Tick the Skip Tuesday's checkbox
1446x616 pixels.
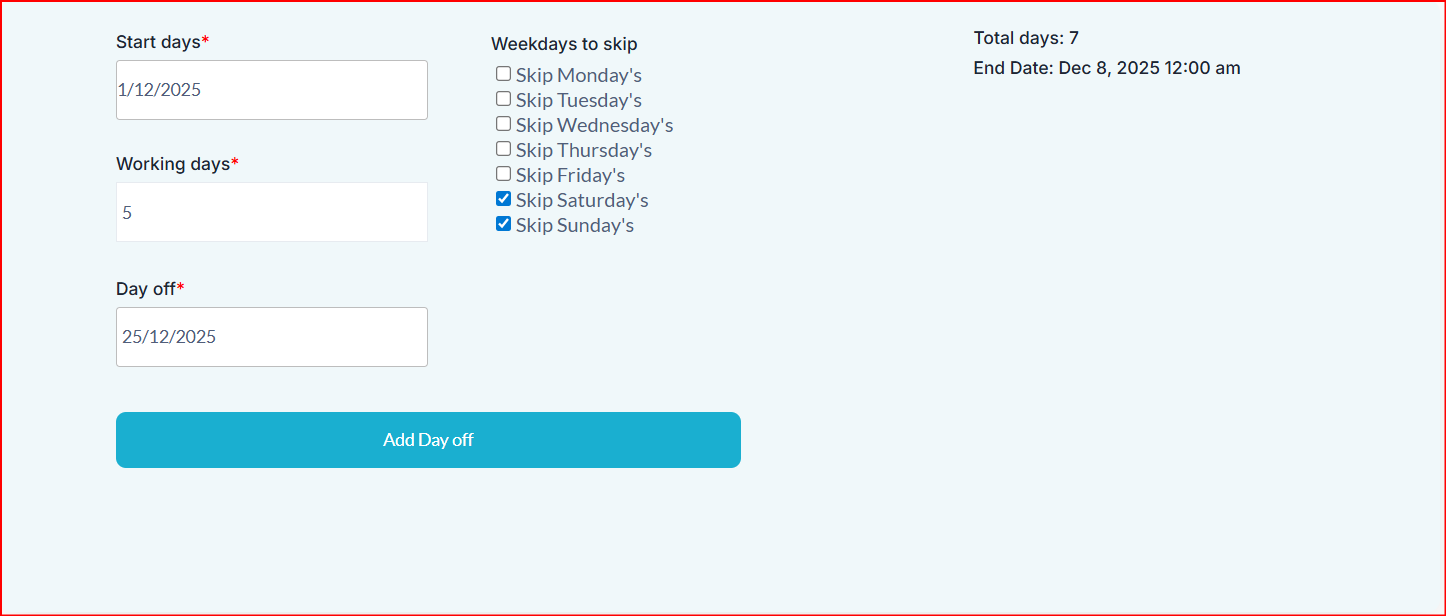point(504,99)
